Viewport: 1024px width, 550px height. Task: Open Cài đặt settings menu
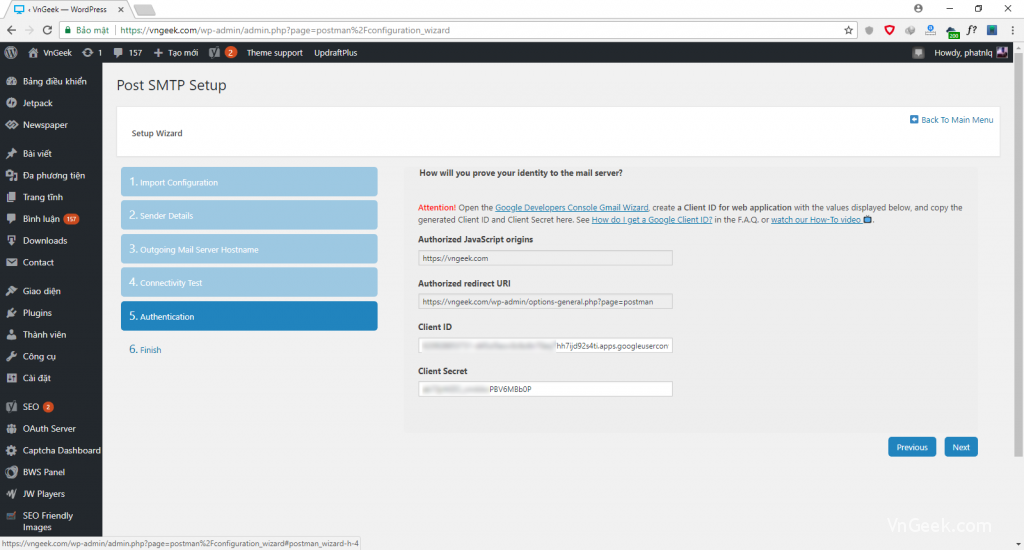coord(51,378)
